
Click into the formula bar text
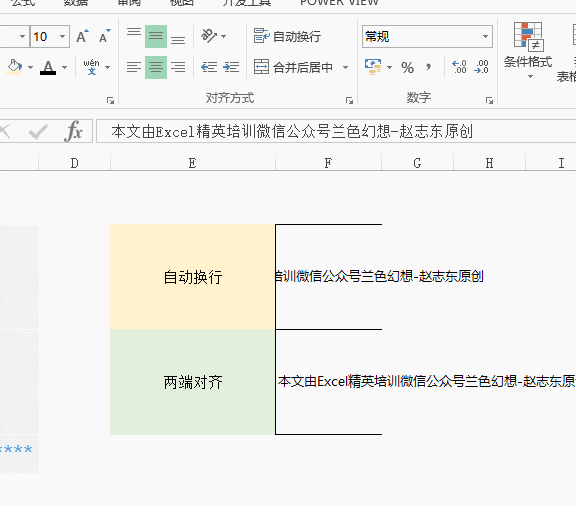(336, 131)
